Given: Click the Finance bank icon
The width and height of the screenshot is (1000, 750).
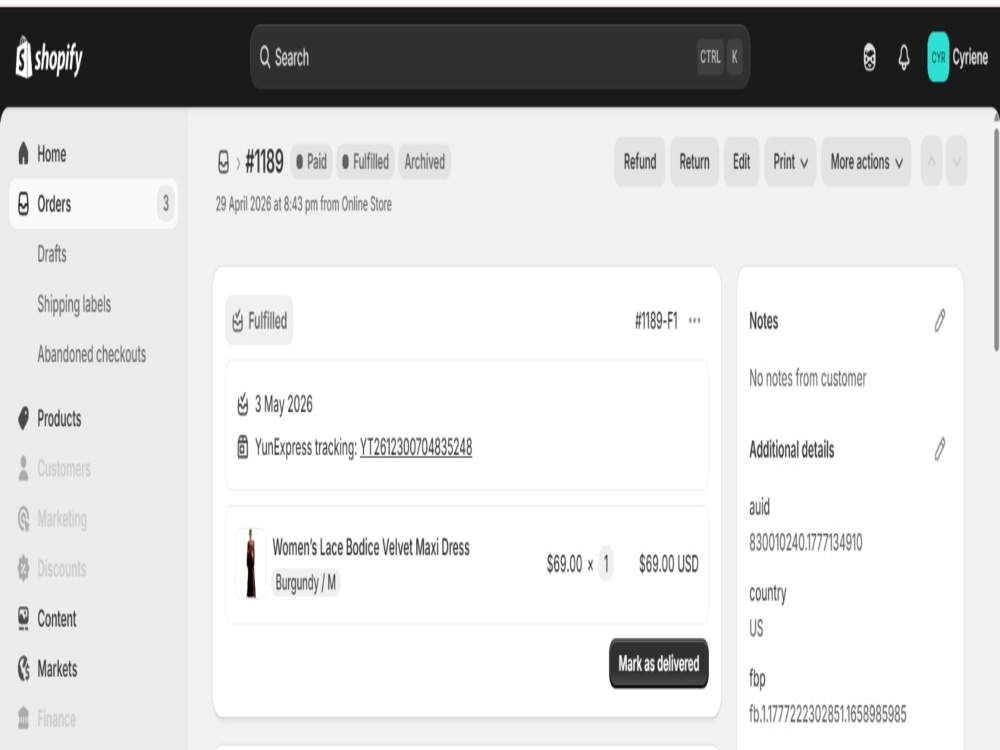Looking at the screenshot, I should [24, 719].
